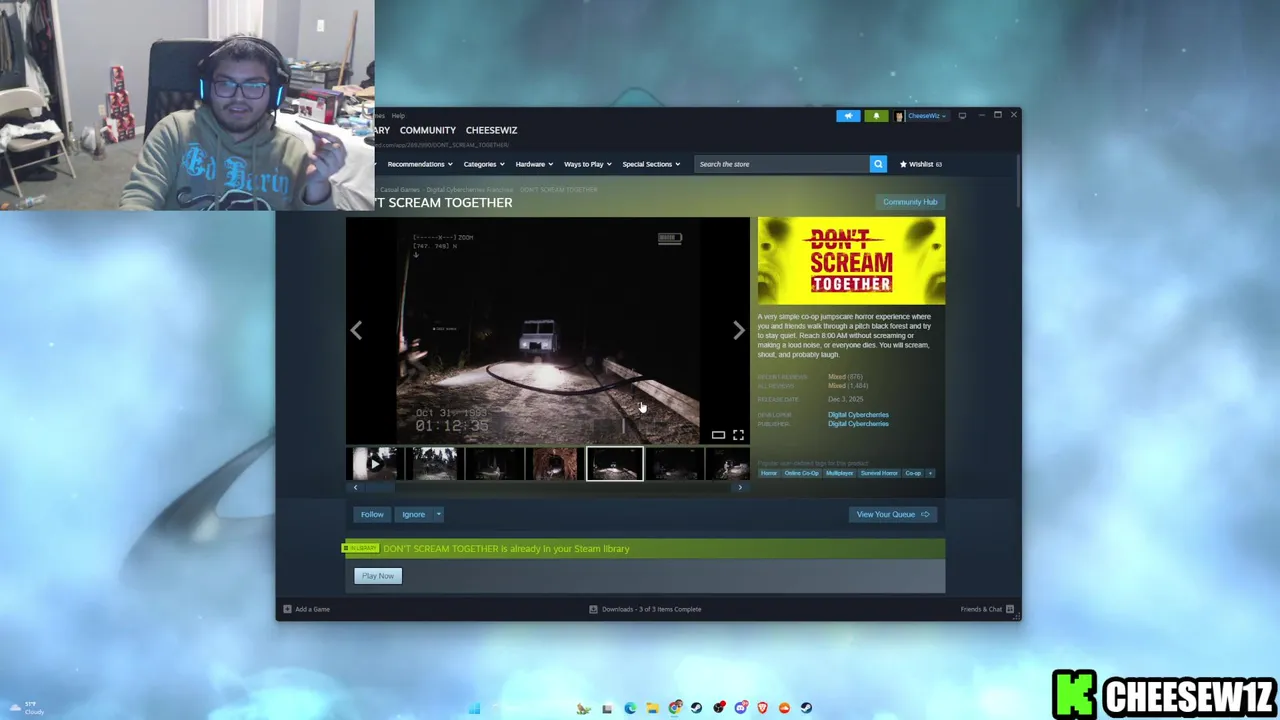
Task: Select the second forest screenshot thumbnail
Action: pos(435,464)
